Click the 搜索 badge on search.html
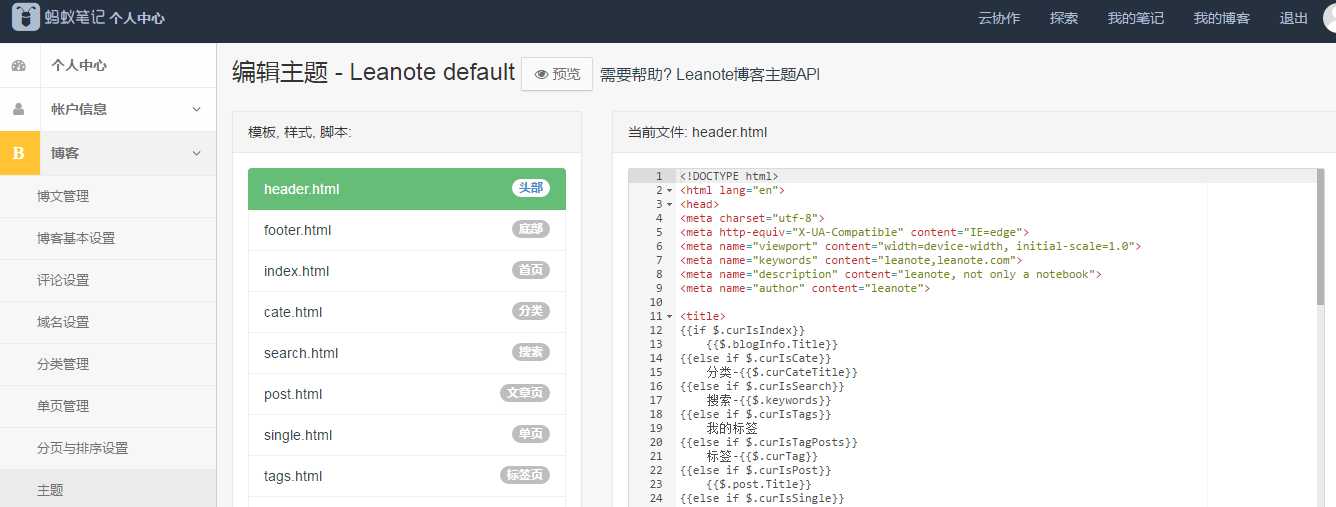Screen dimensions: 1336x507 point(531,352)
